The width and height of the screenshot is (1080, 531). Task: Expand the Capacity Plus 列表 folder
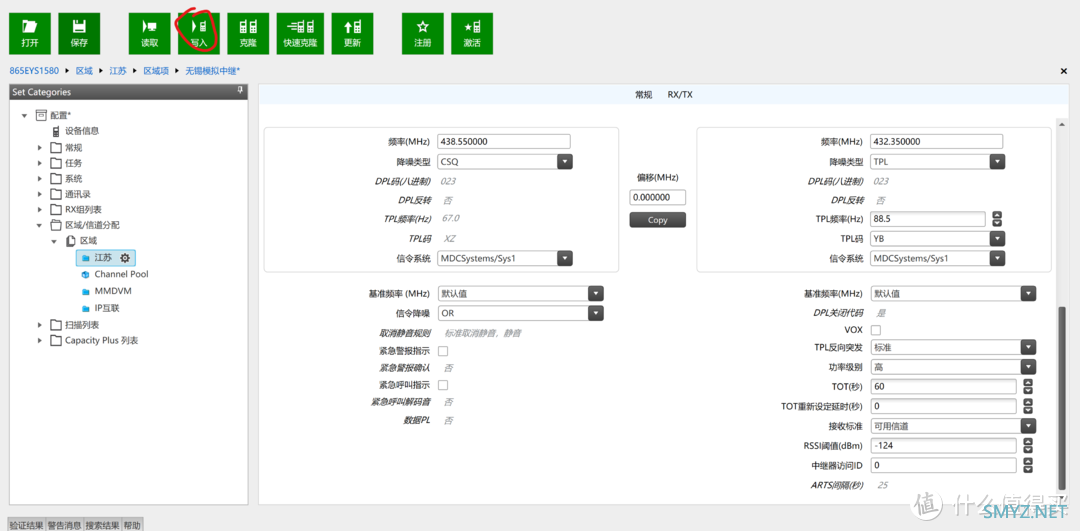[x=40, y=340]
